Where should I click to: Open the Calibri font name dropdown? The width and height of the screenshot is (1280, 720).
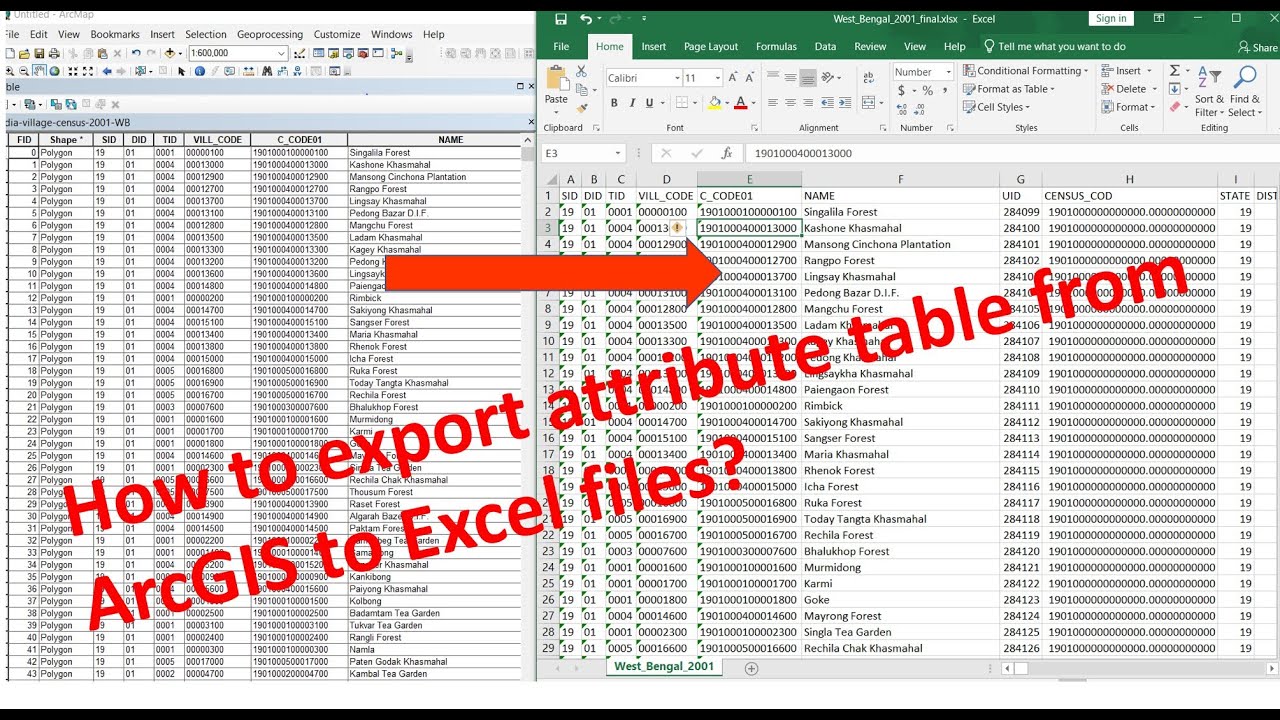click(x=677, y=78)
